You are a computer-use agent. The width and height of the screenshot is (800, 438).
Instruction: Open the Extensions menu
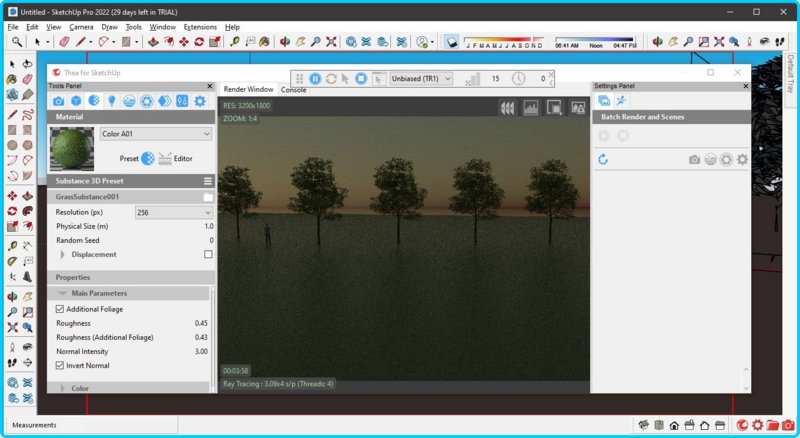click(x=200, y=27)
